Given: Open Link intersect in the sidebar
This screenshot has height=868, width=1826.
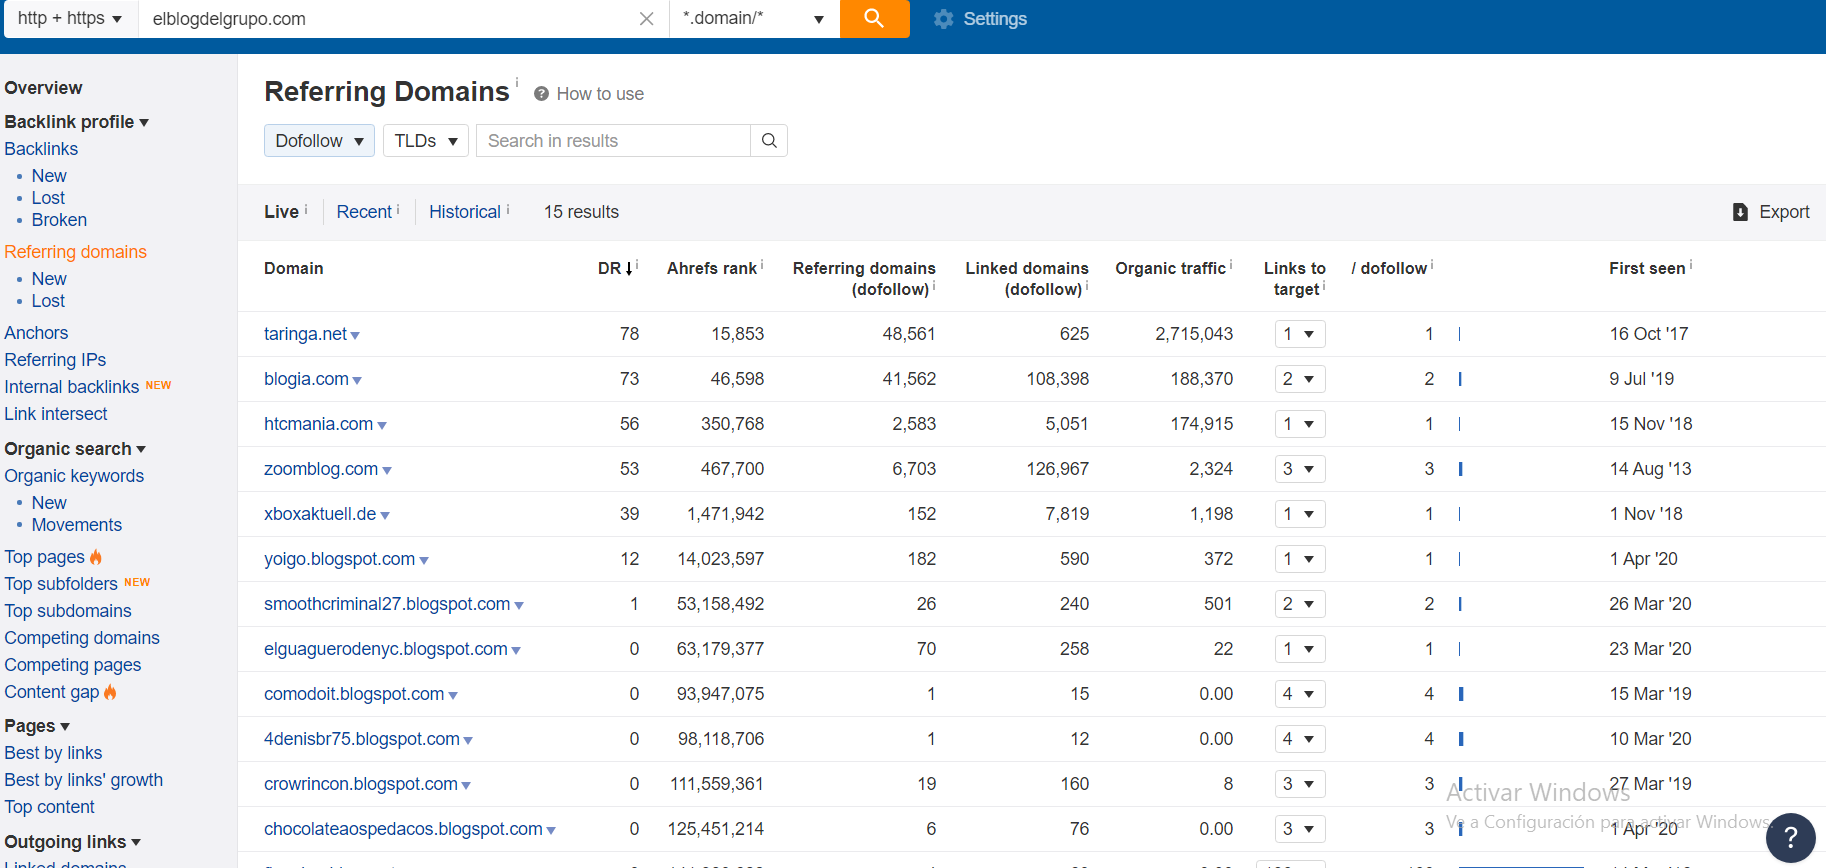Looking at the screenshot, I should coord(56,414).
